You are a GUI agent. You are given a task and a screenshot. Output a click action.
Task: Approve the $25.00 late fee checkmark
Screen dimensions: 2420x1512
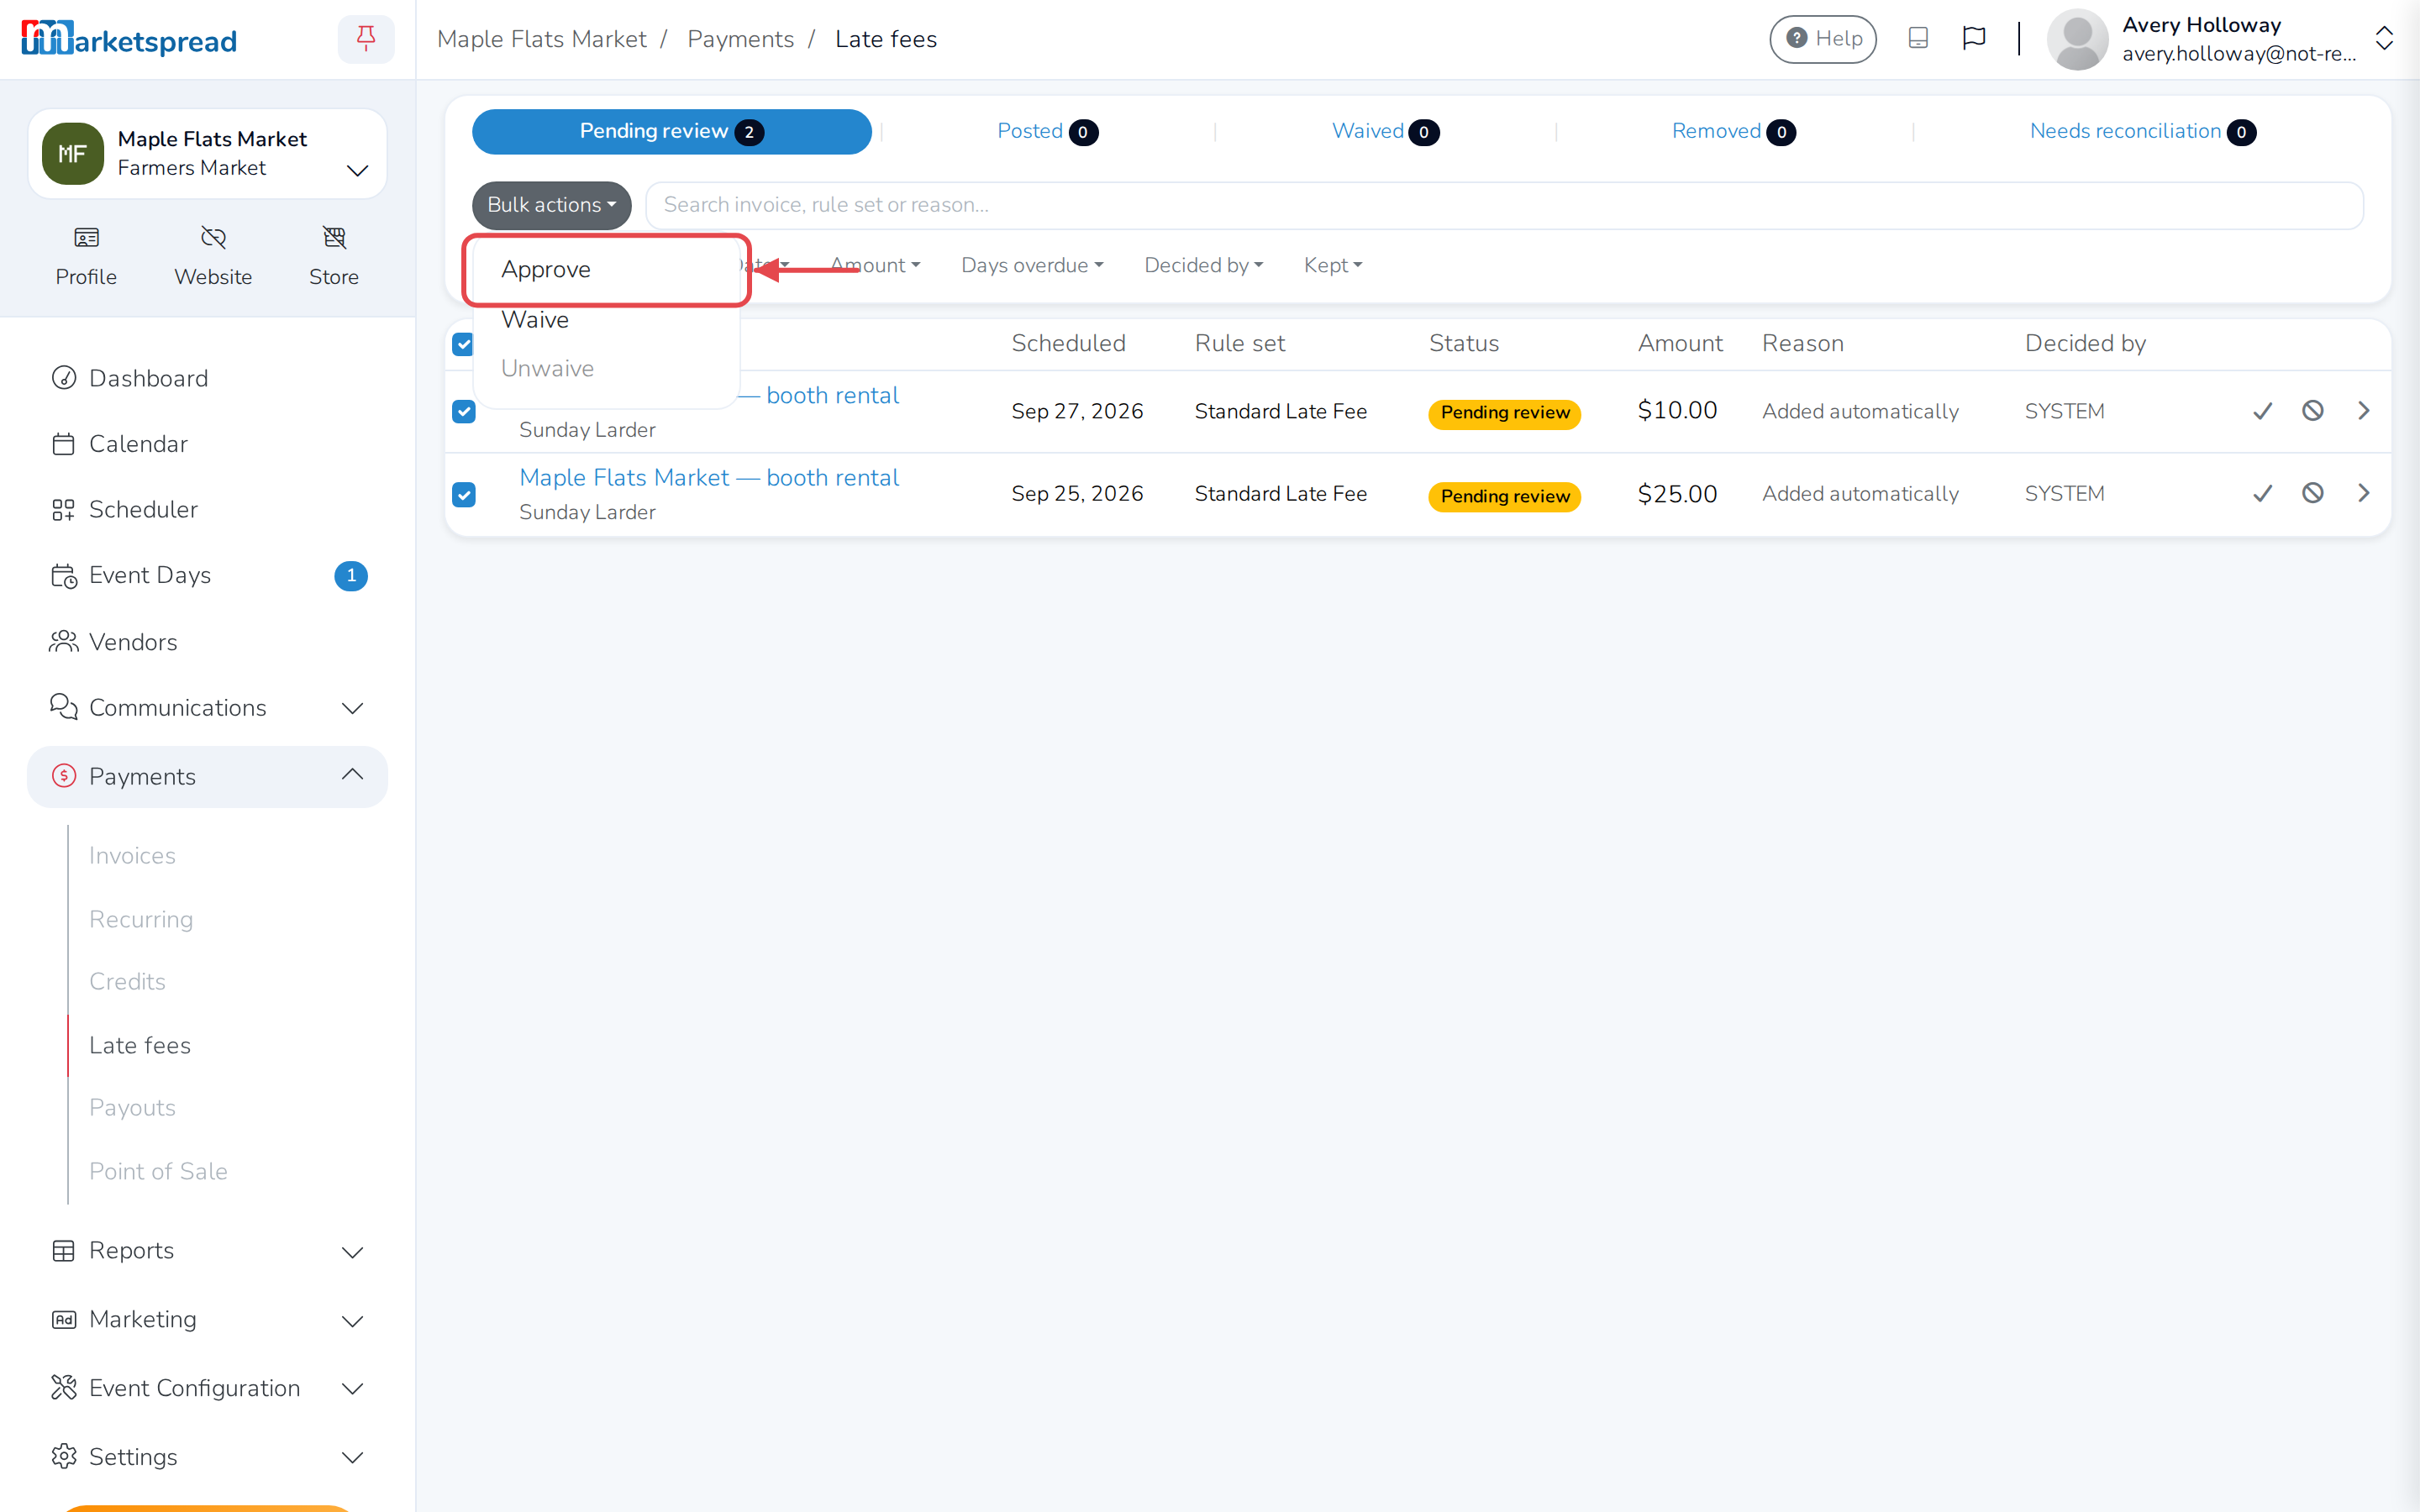[x=2263, y=493]
